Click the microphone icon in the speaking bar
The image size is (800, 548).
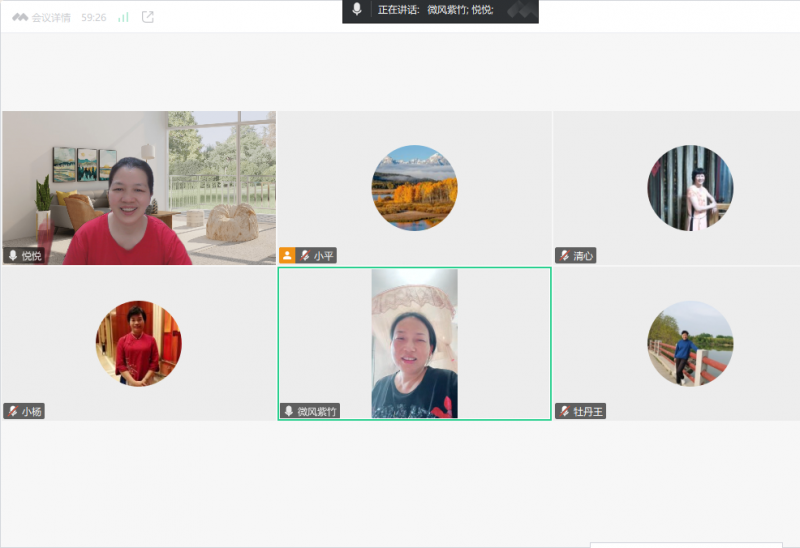[x=357, y=10]
